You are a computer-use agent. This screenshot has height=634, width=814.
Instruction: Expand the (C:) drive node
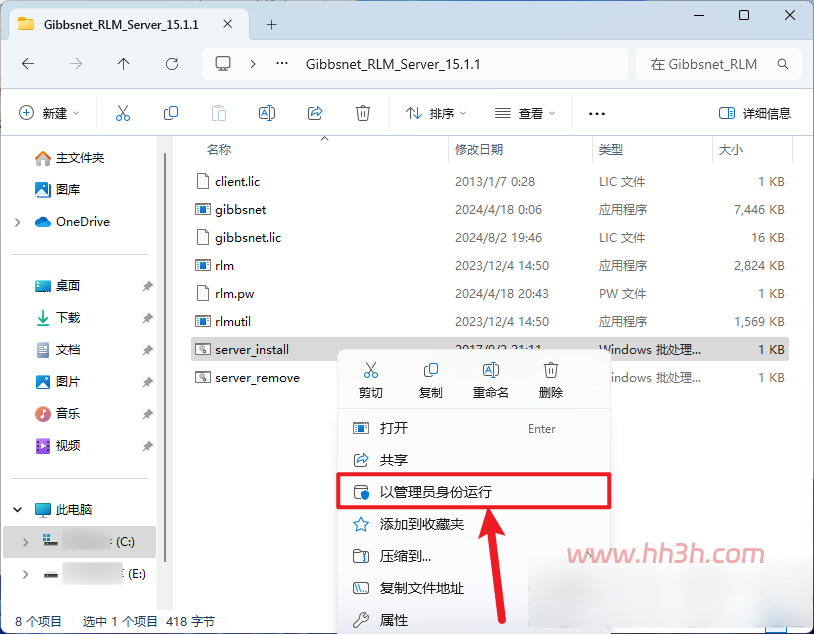tap(25, 542)
